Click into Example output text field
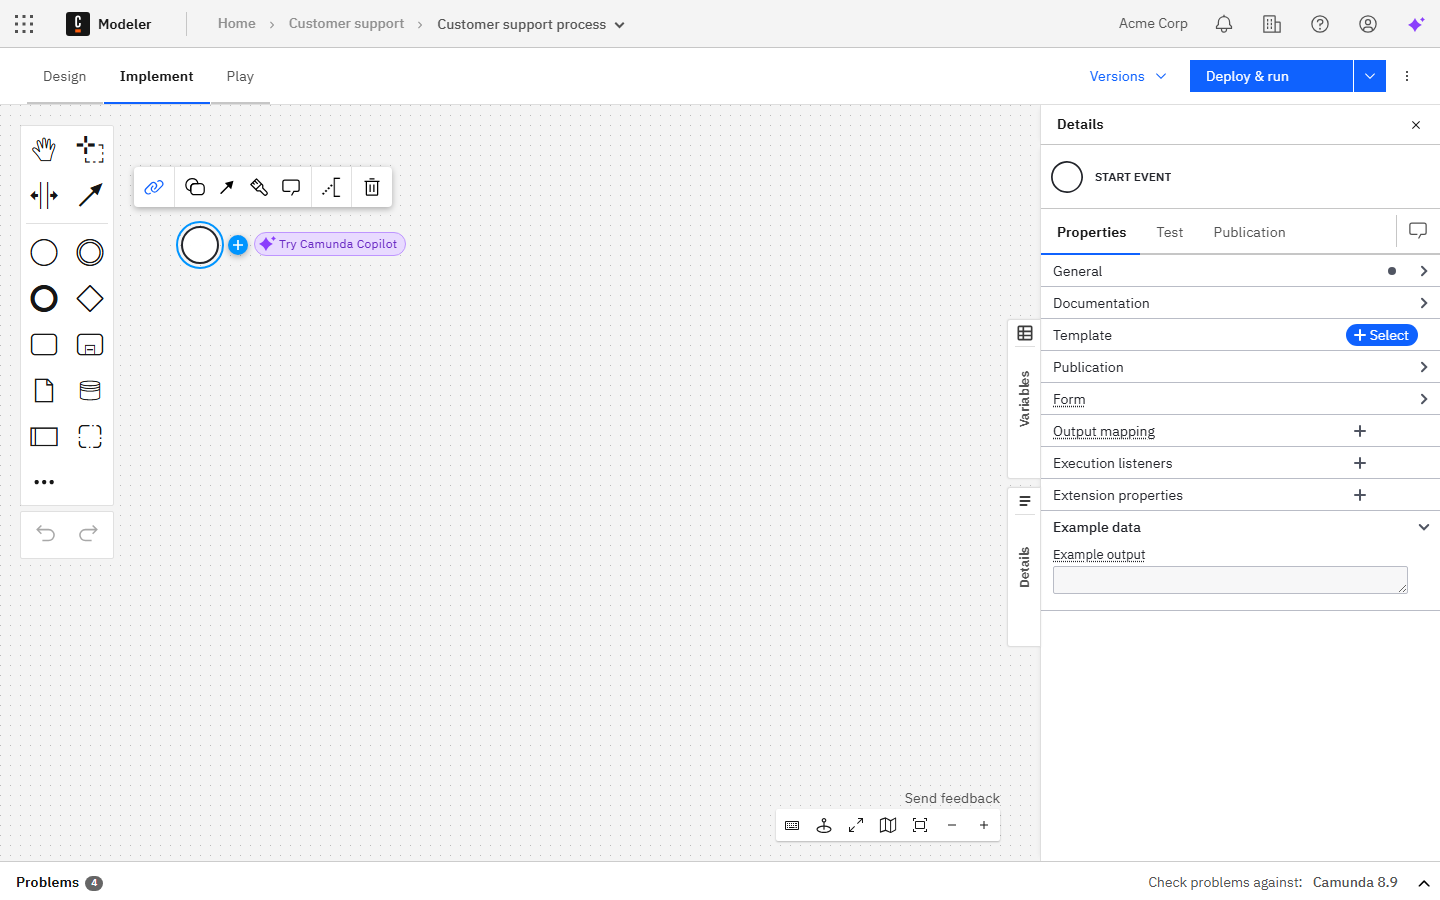Image resolution: width=1440 pixels, height=900 pixels. 1229,580
